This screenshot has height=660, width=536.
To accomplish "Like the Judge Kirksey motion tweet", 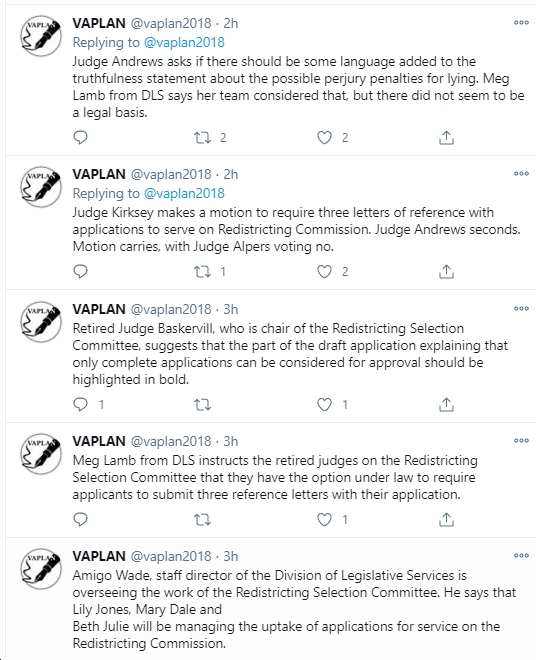I will tap(324, 271).
